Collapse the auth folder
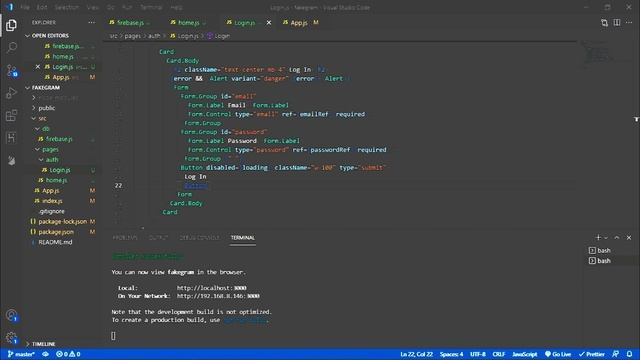 (52, 160)
